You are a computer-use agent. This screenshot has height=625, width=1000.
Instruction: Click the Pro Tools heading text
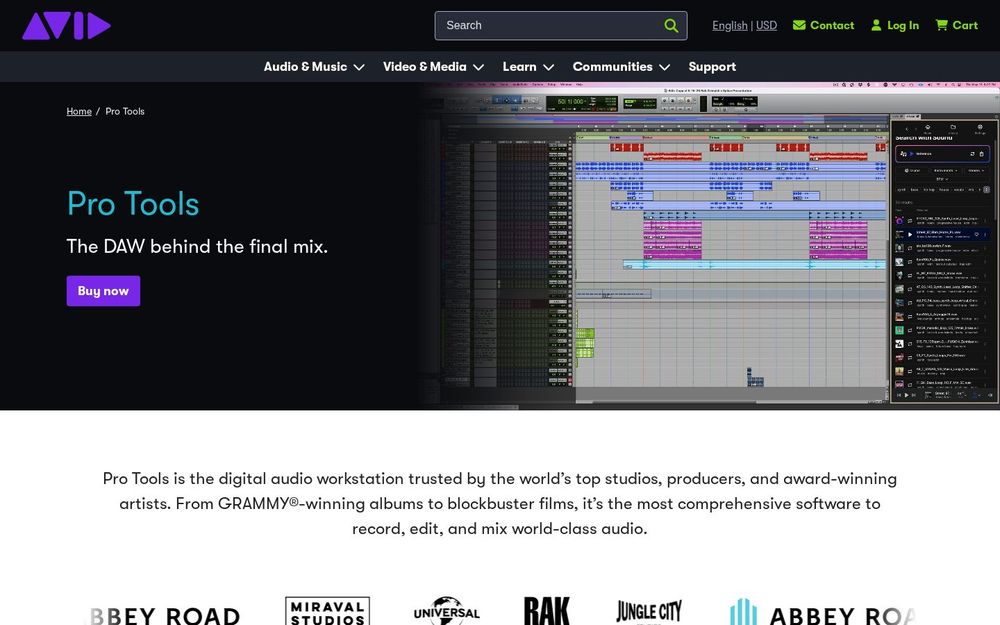point(133,204)
